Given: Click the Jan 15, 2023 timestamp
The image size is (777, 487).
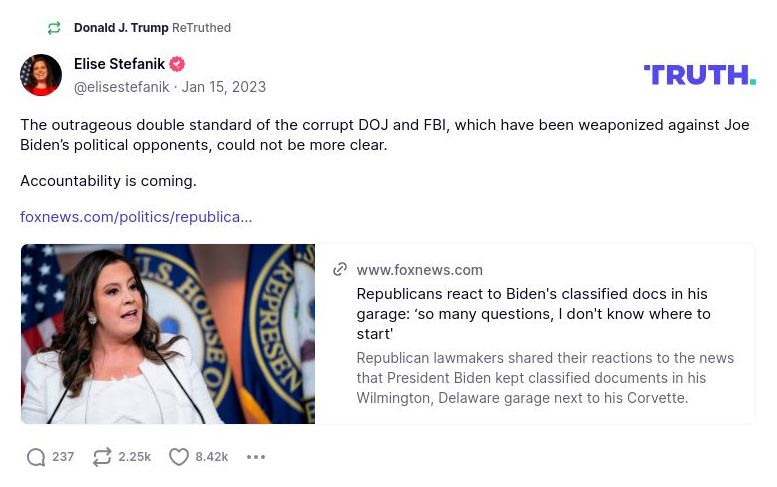Looking at the screenshot, I should 224,87.
